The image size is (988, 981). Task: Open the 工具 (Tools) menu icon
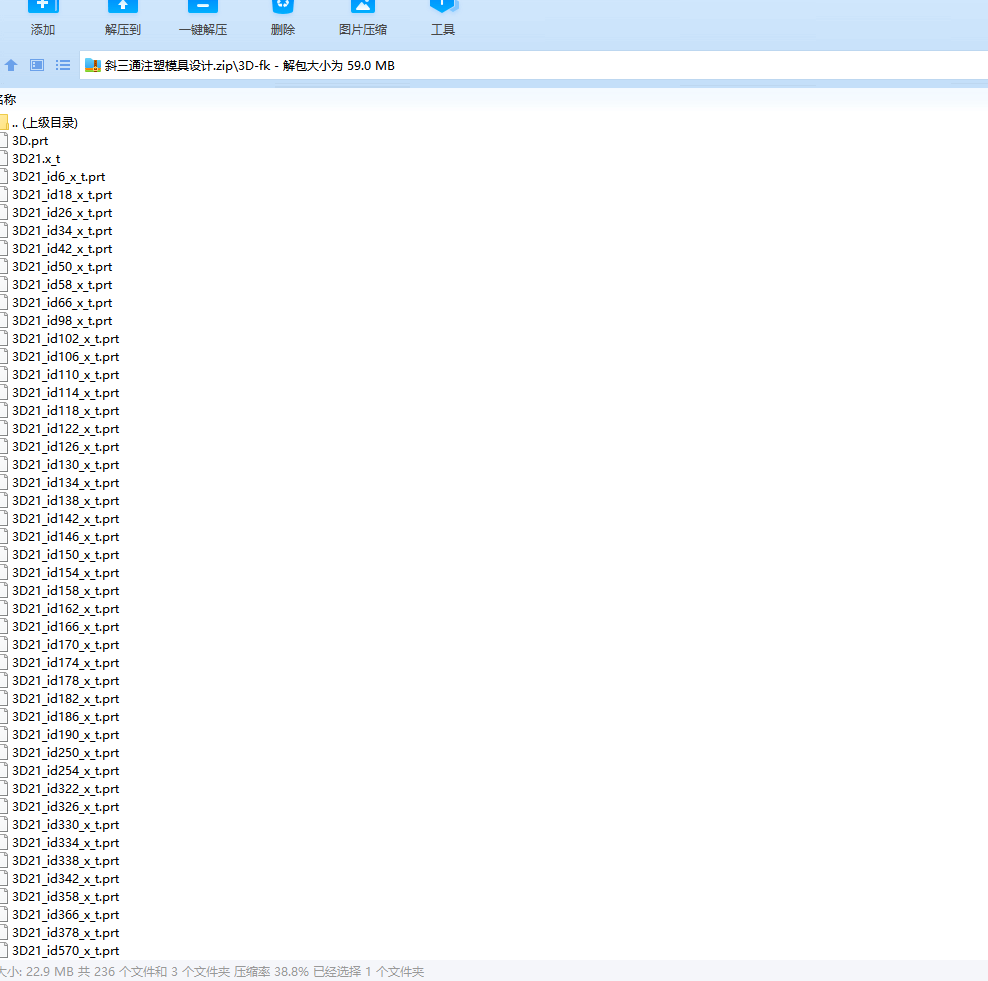[x=443, y=6]
